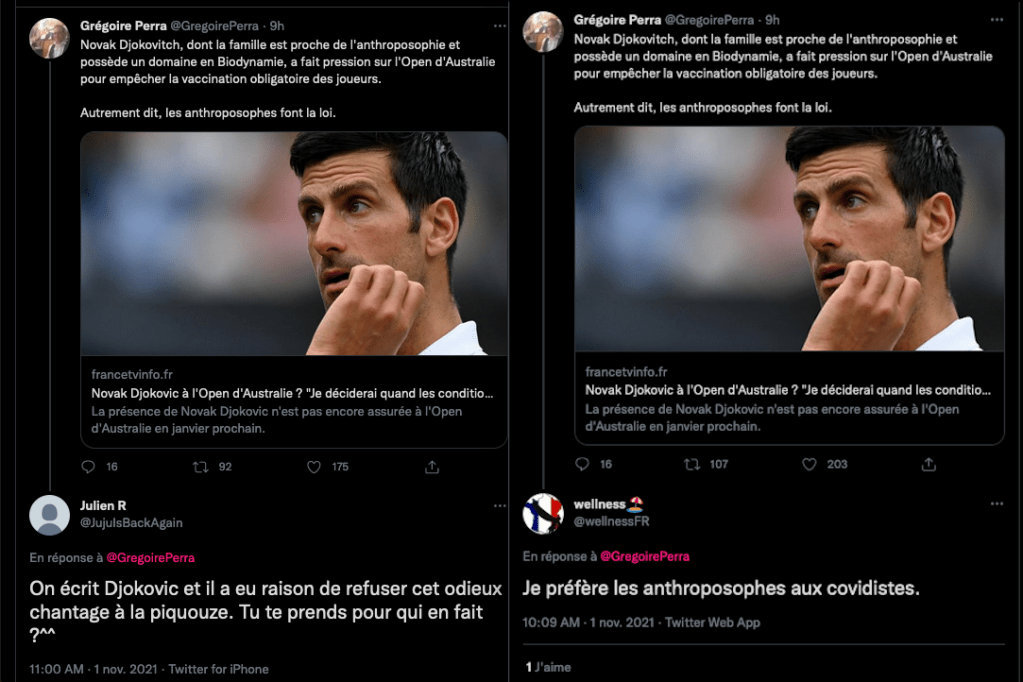Open more options on wellness reply
1023x682 pixels.
tap(996, 504)
